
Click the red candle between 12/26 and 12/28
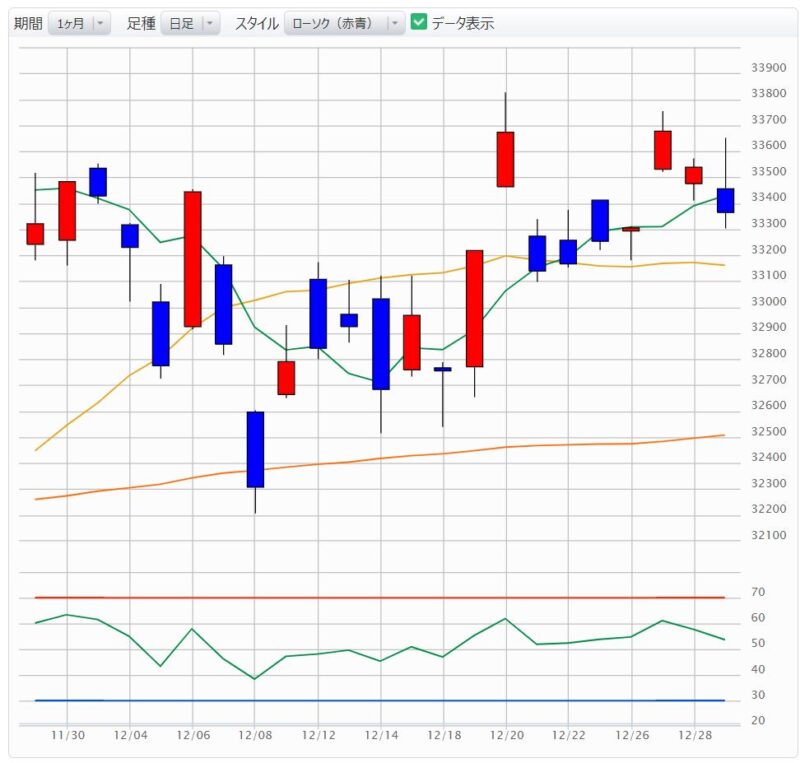click(662, 150)
